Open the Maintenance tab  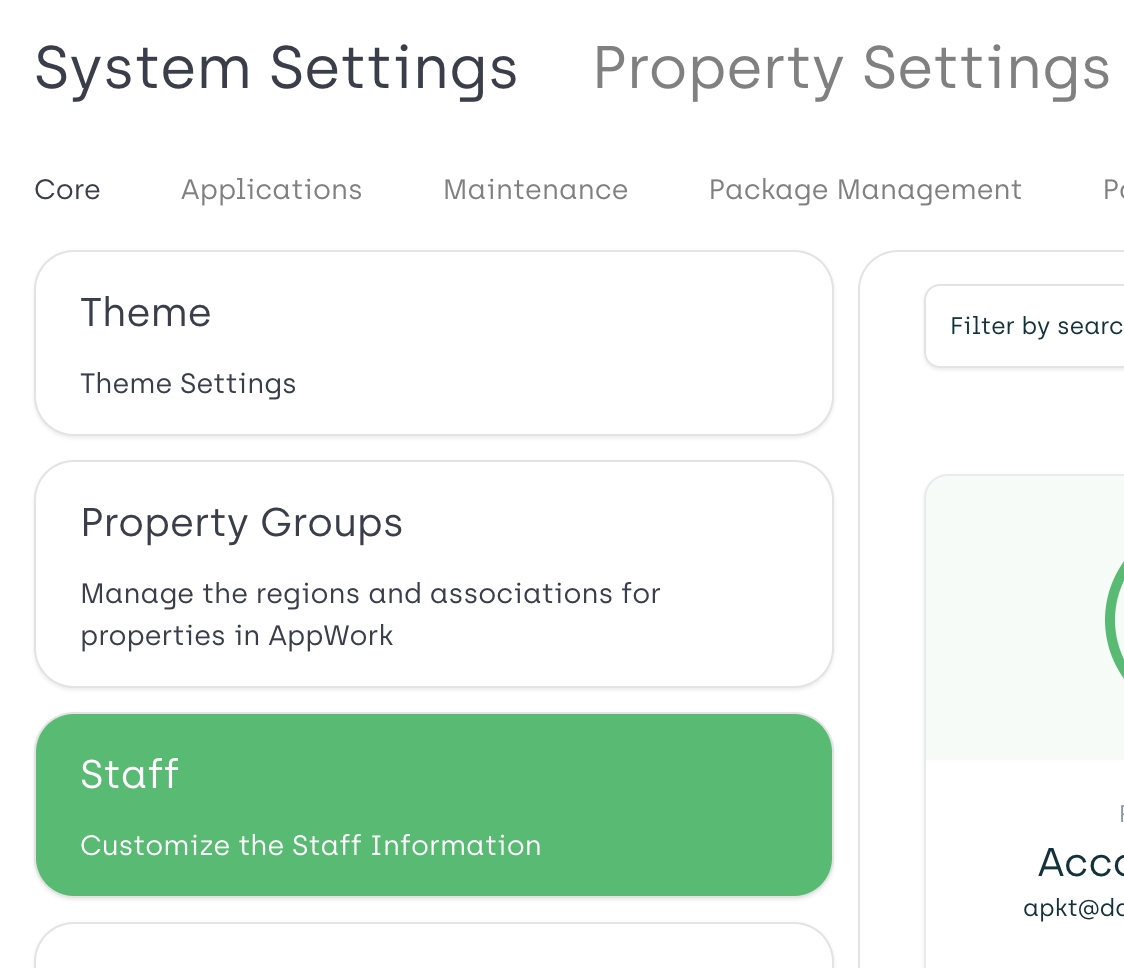click(535, 189)
